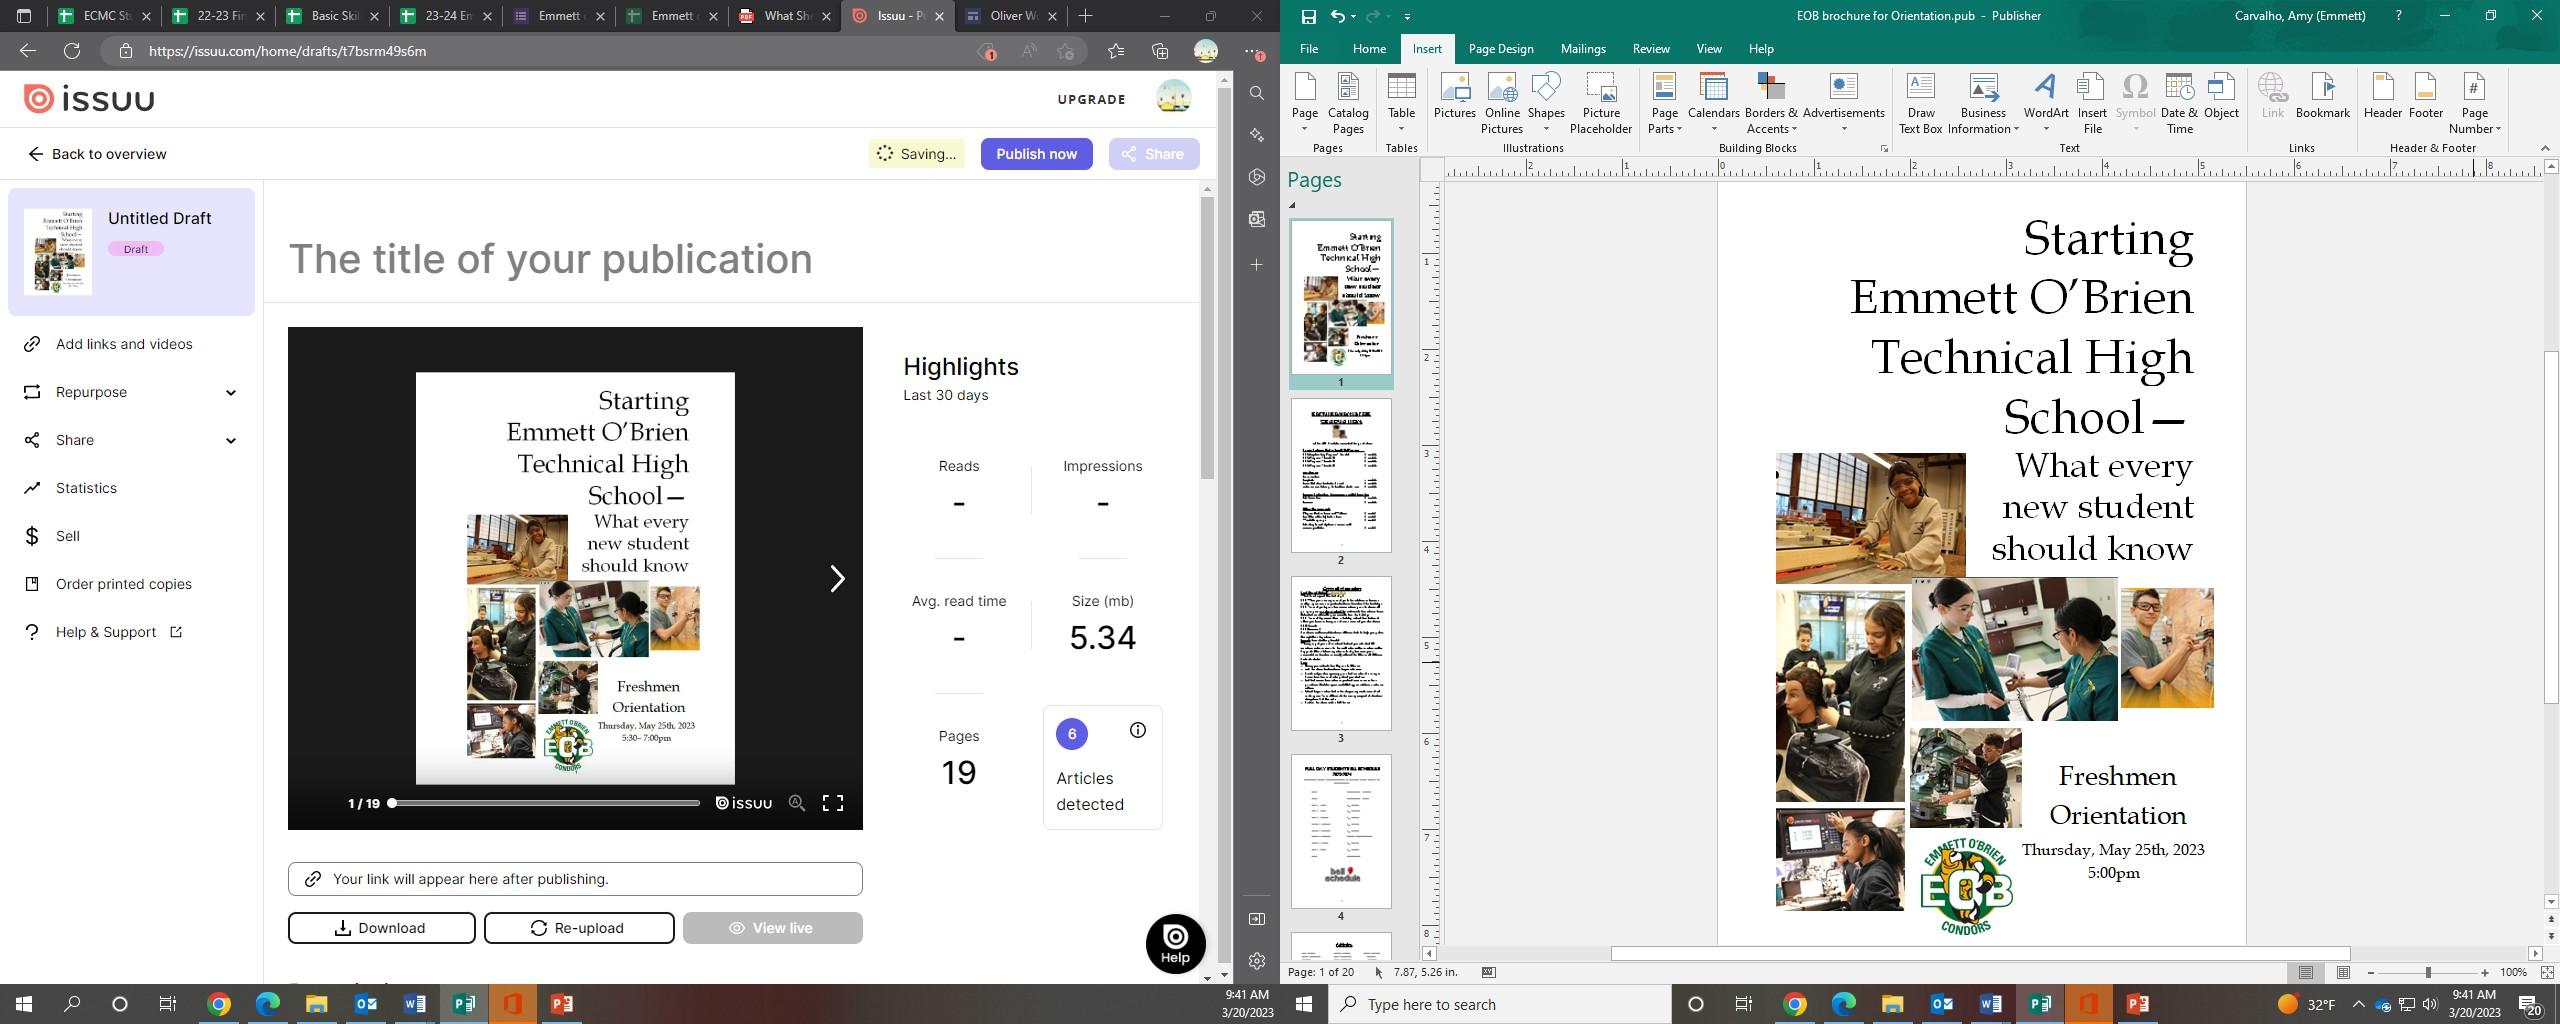Open the Start menu below the browser
Screen dimensions: 2560x1024
coord(24,1004)
